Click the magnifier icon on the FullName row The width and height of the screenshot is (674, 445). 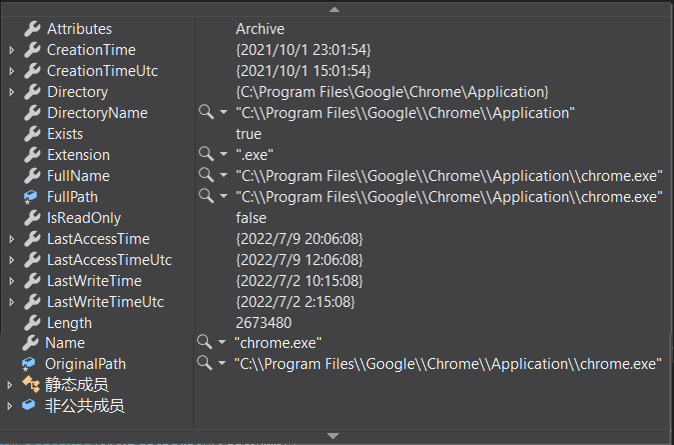pyautogui.click(x=205, y=176)
